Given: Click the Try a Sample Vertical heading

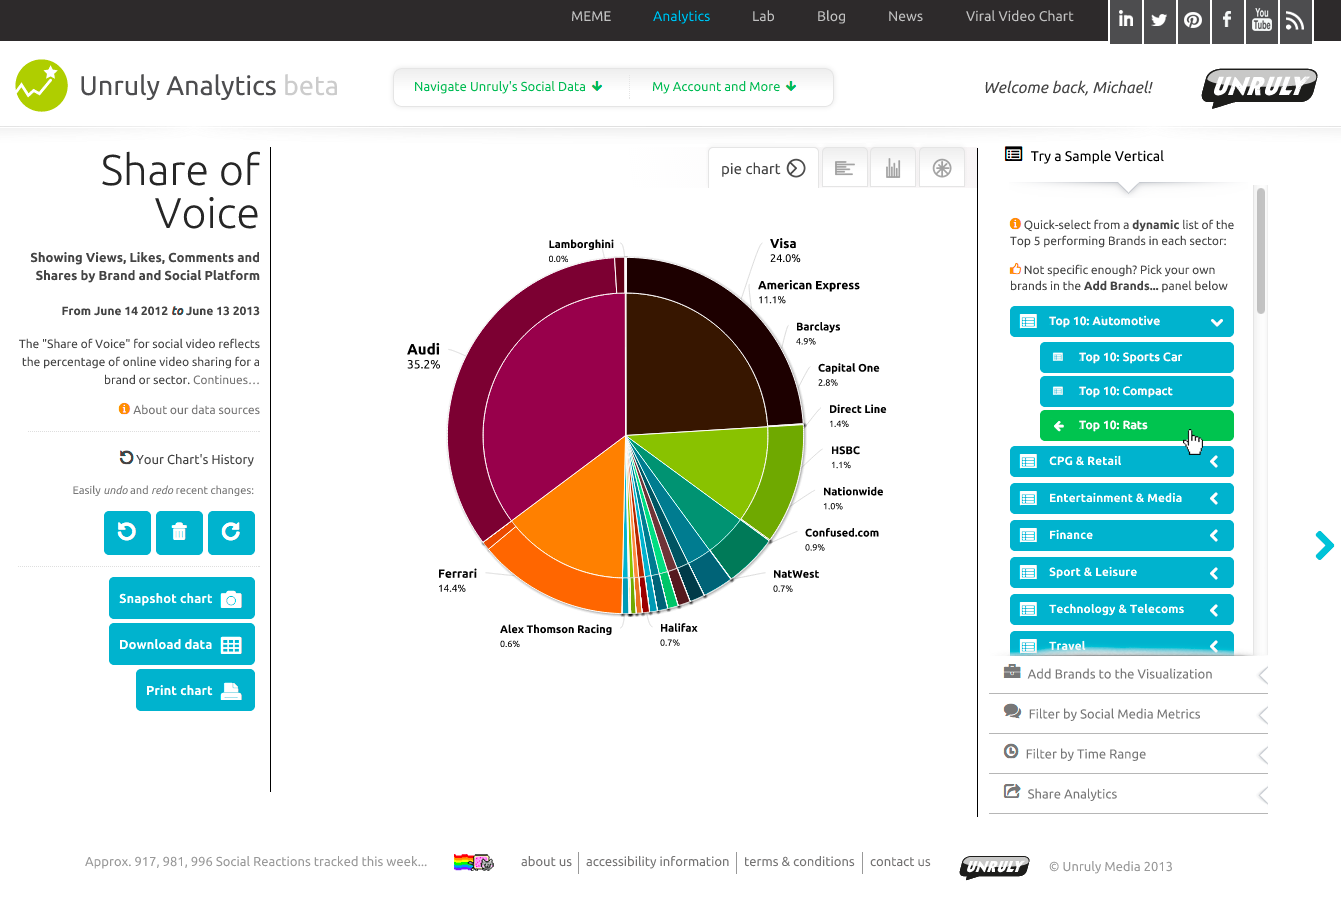Looking at the screenshot, I should 1097,156.
